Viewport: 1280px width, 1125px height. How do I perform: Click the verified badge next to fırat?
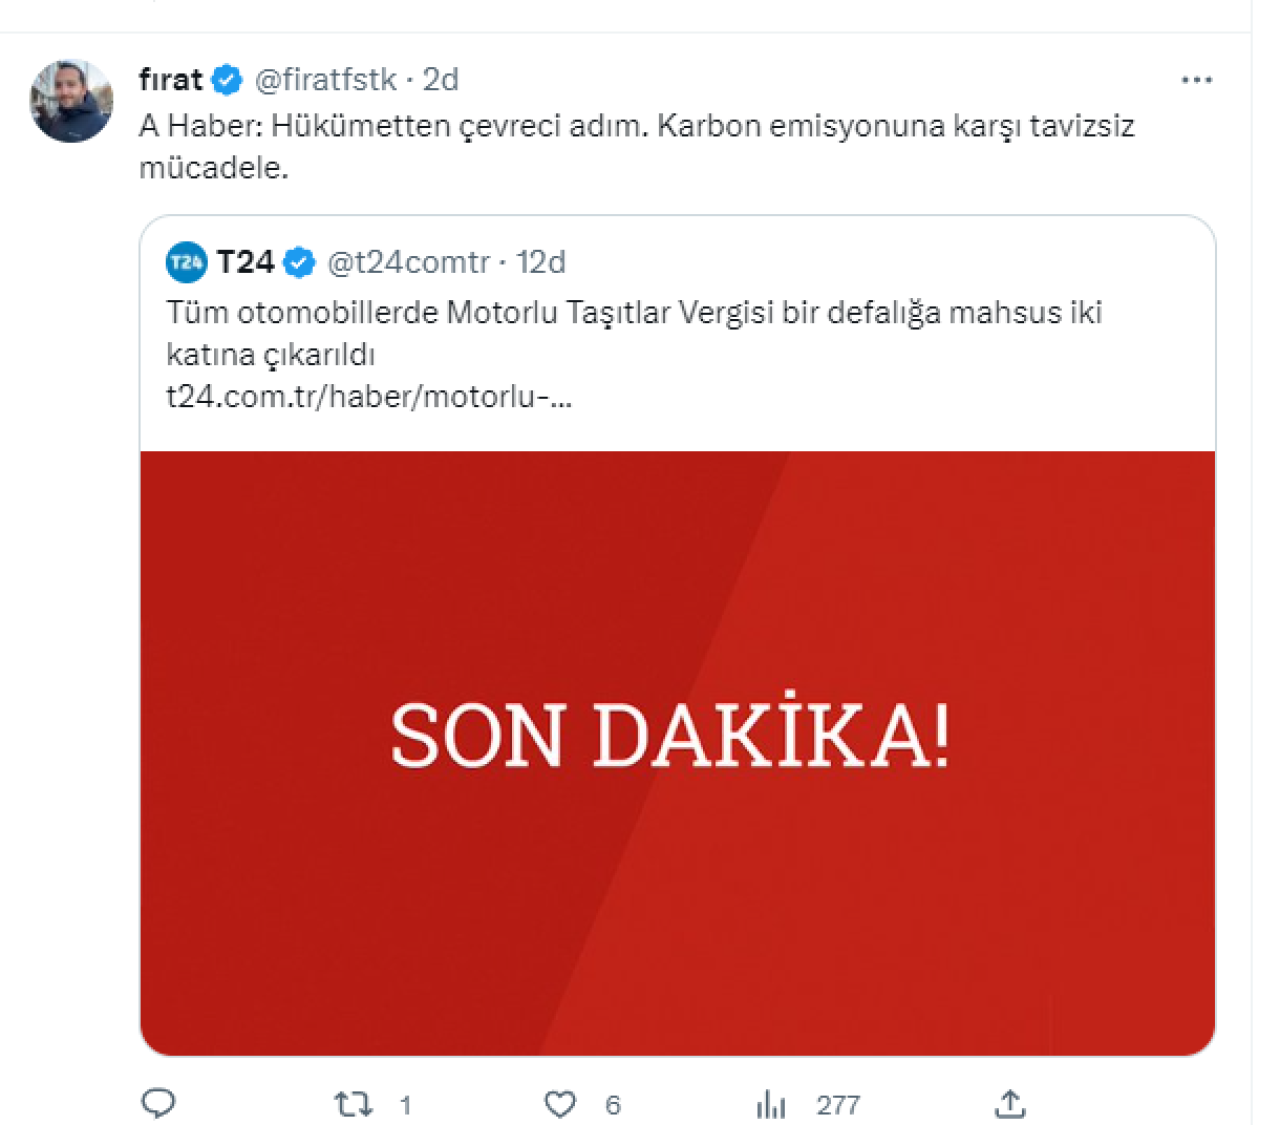[228, 79]
